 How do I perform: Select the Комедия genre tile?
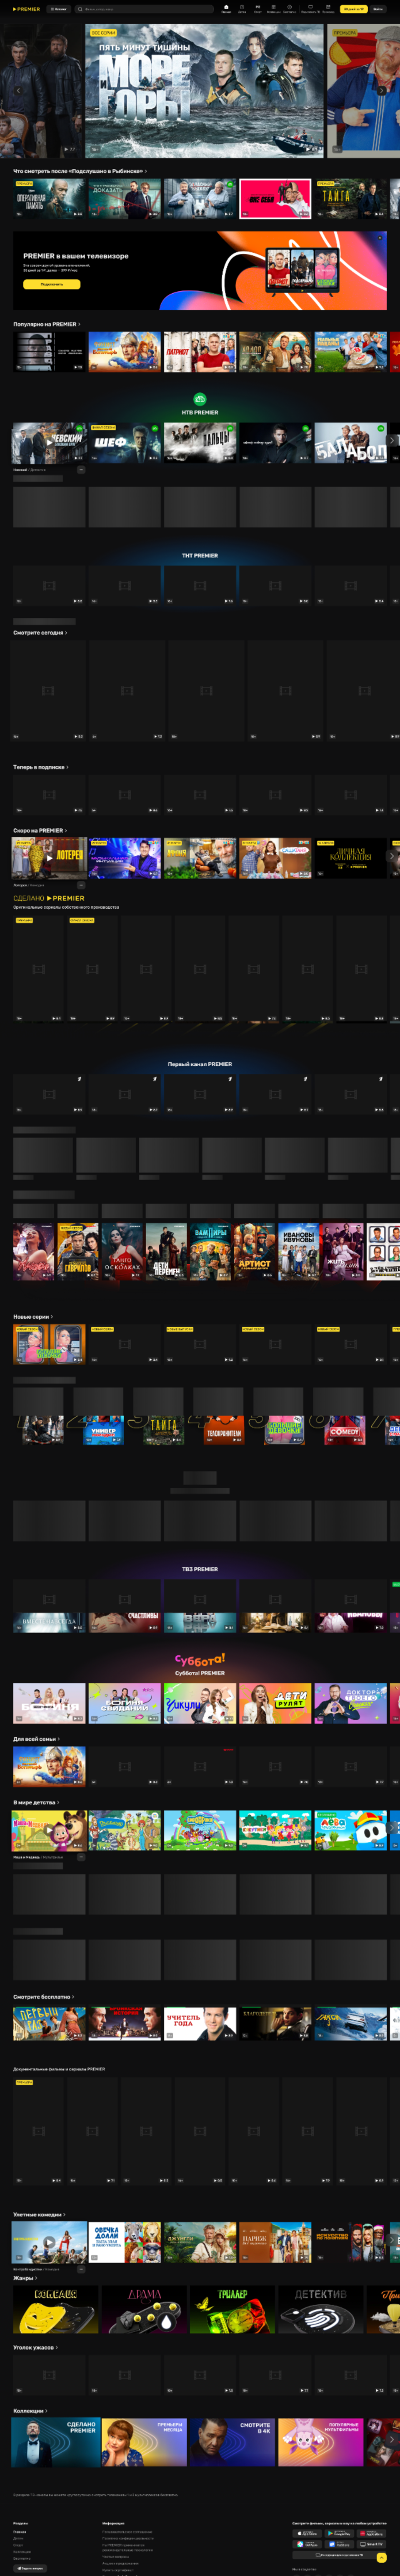(55, 2309)
